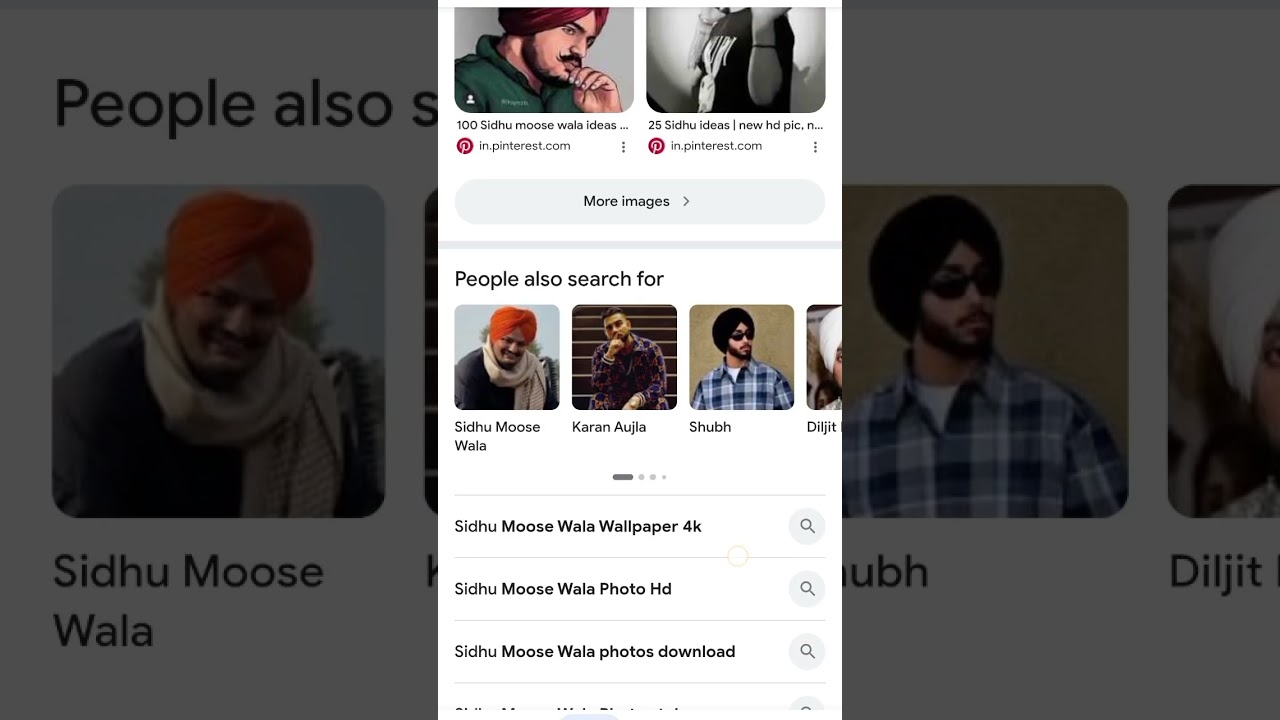Screen dimensions: 1280x720
Task: Open the More images button
Action: 640,201
